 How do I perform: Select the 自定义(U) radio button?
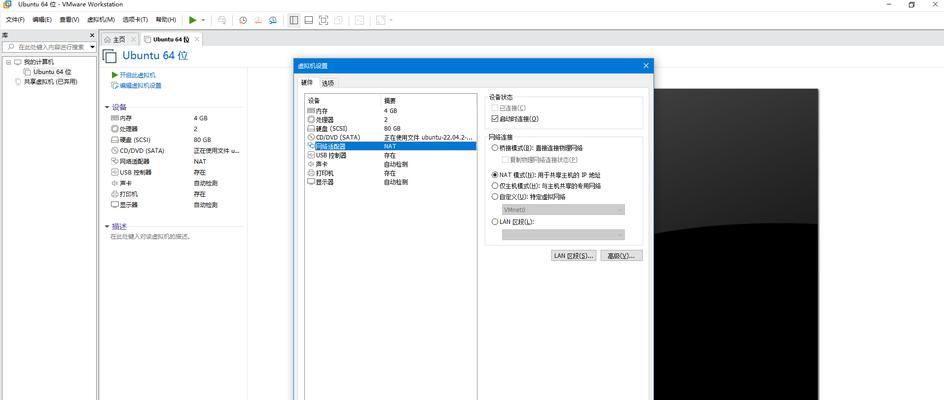point(495,196)
